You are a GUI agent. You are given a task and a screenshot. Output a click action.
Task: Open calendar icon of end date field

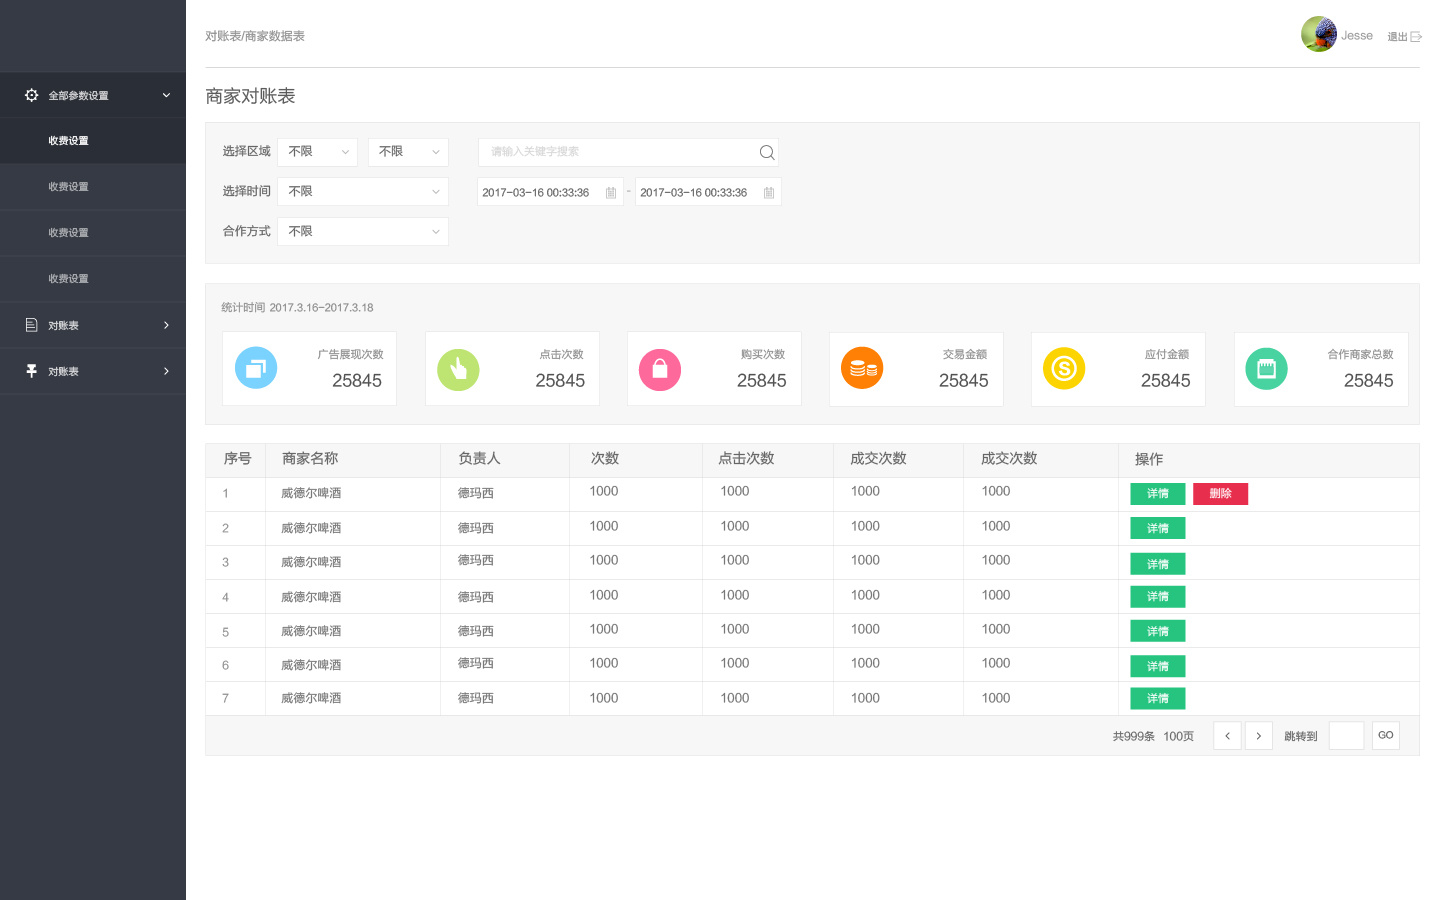click(769, 192)
